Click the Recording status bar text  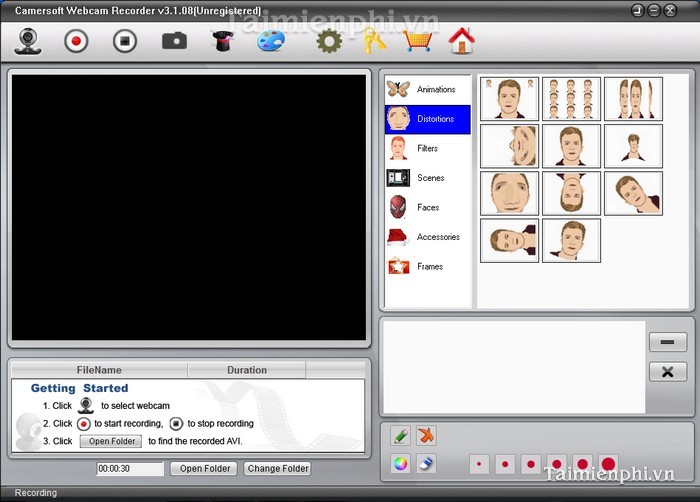(36, 493)
